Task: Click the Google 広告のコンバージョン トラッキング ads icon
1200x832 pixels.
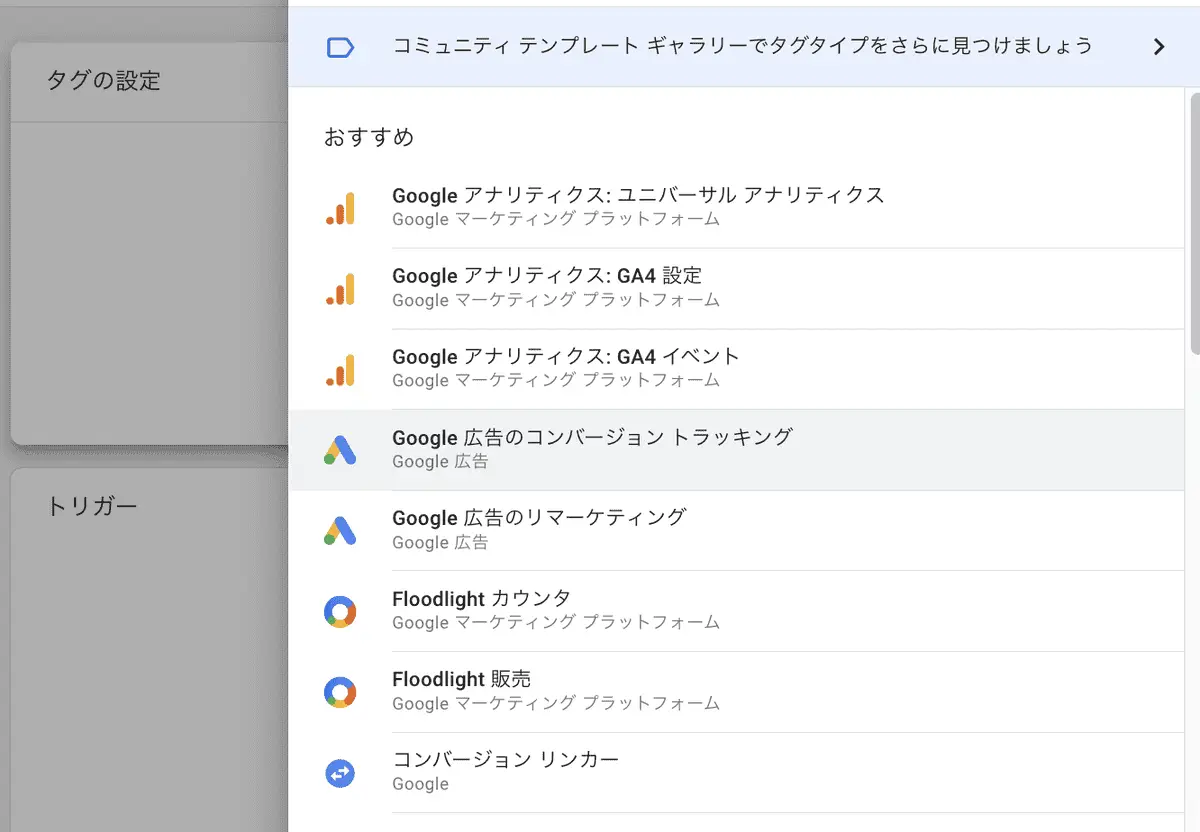Action: (340, 450)
